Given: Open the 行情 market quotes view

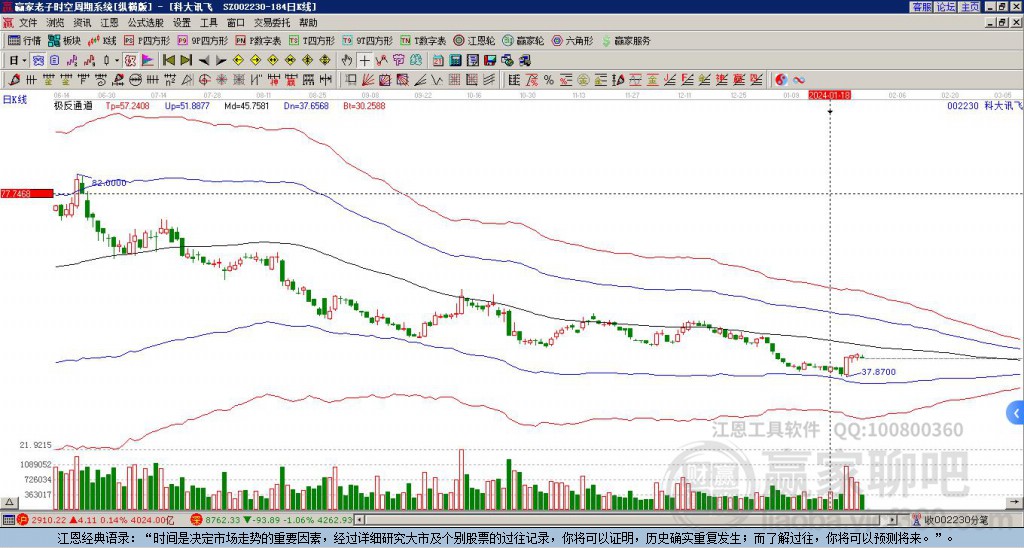Looking at the screenshot, I should tap(25, 41).
